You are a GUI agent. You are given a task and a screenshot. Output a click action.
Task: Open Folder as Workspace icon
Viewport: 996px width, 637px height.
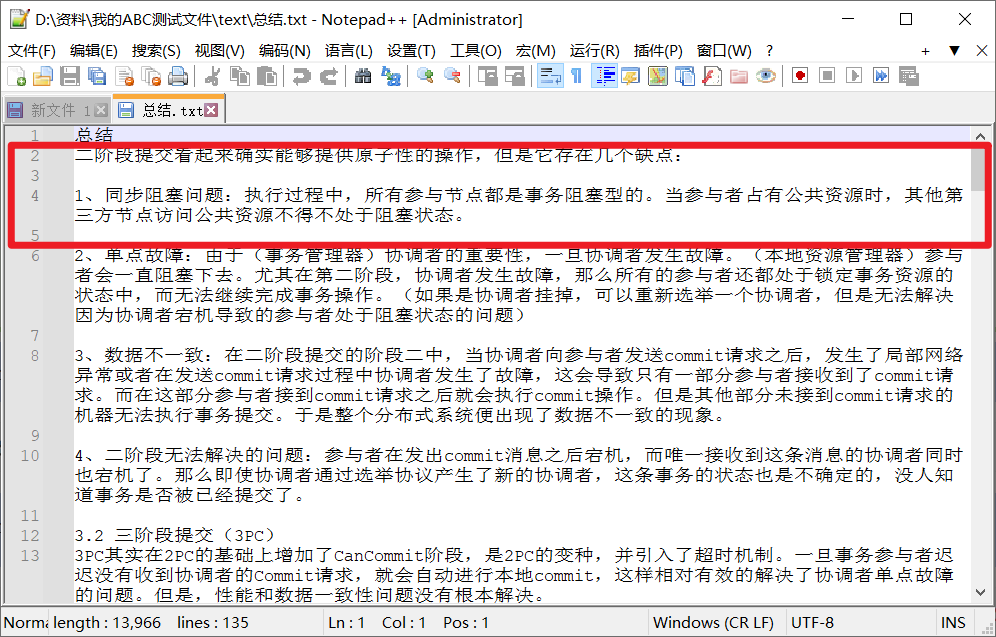pyautogui.click(x=739, y=76)
